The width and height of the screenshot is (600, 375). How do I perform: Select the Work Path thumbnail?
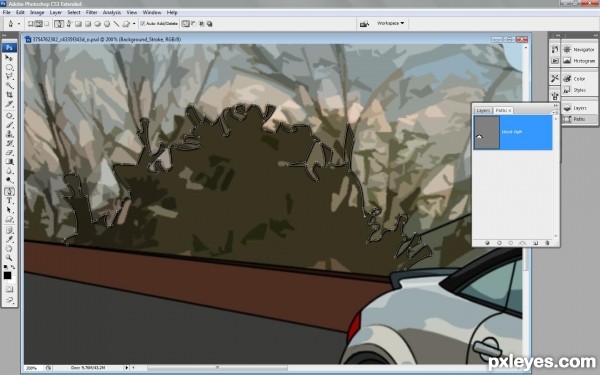[x=487, y=133]
